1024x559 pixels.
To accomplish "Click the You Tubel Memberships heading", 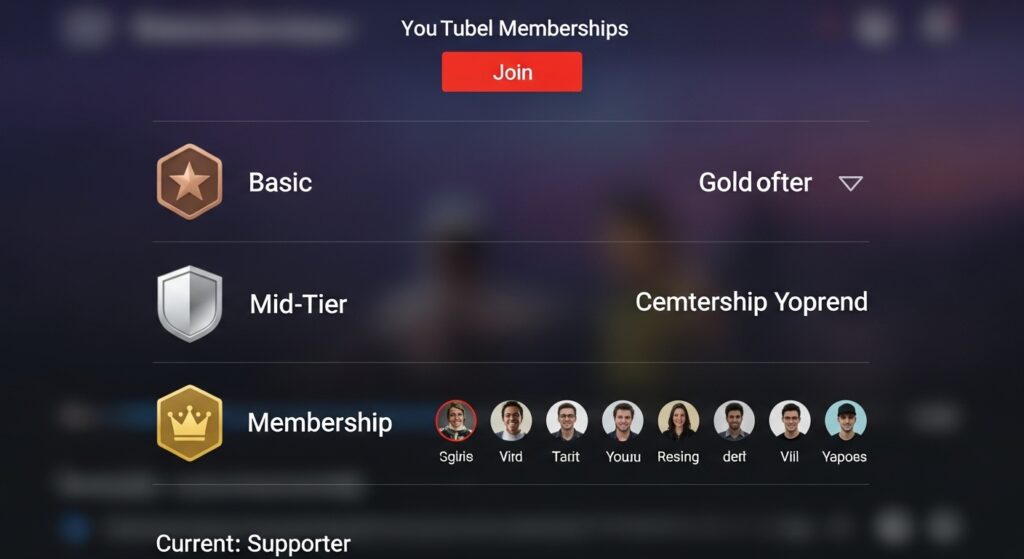I will coord(514,28).
